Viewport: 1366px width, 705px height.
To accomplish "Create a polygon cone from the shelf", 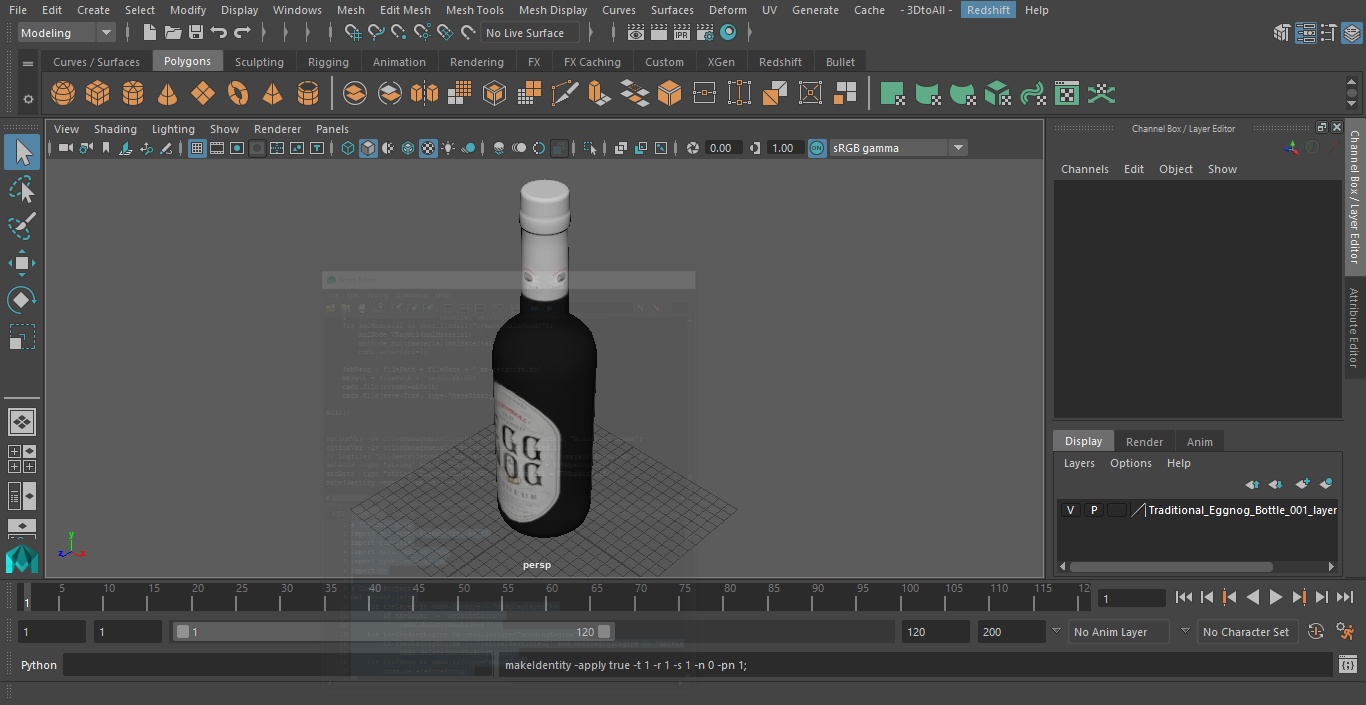I will click(167, 94).
